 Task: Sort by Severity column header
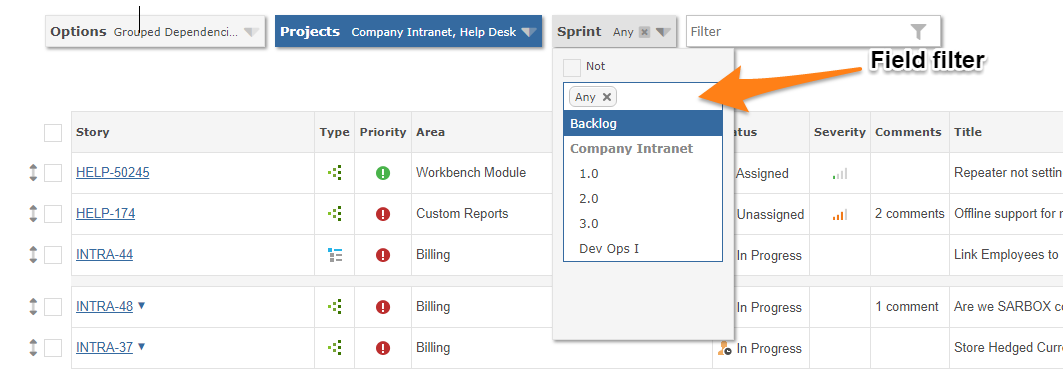840,132
